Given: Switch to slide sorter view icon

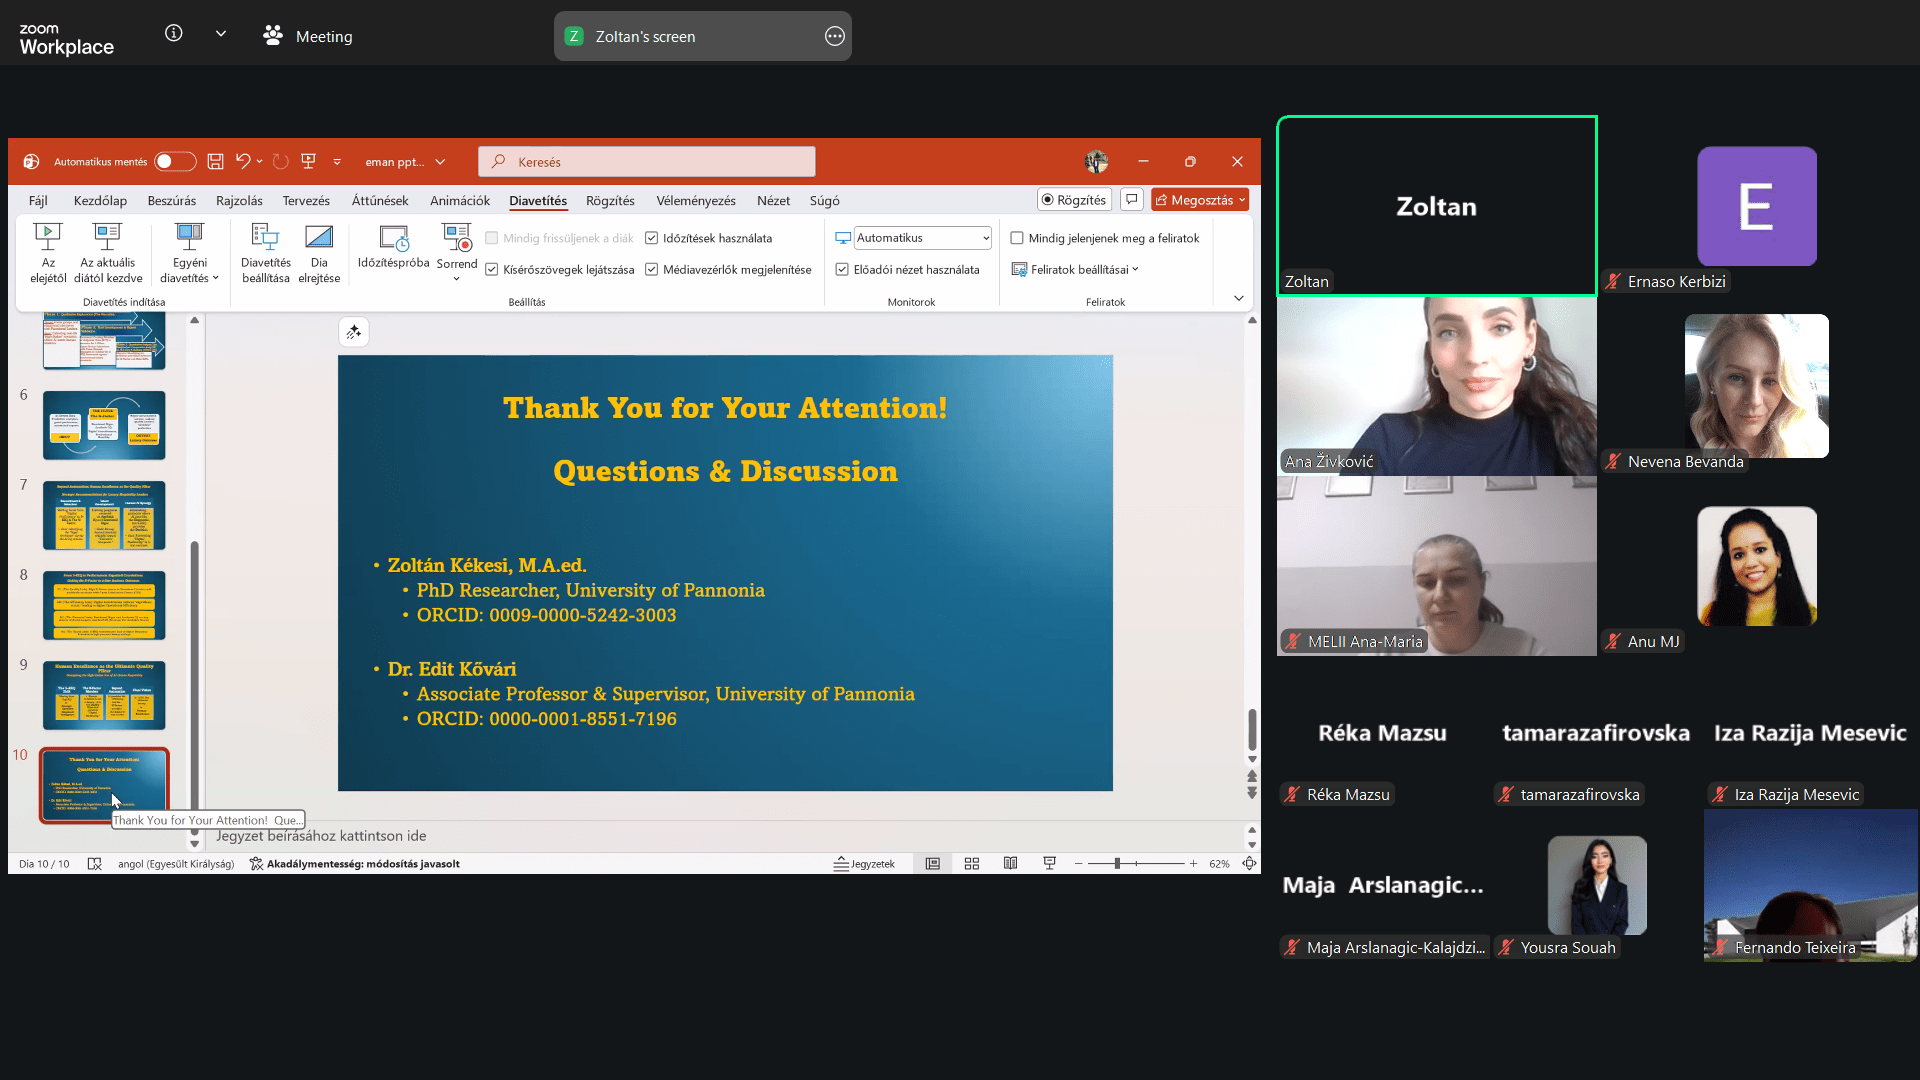Looking at the screenshot, I should pyautogui.click(x=971, y=864).
